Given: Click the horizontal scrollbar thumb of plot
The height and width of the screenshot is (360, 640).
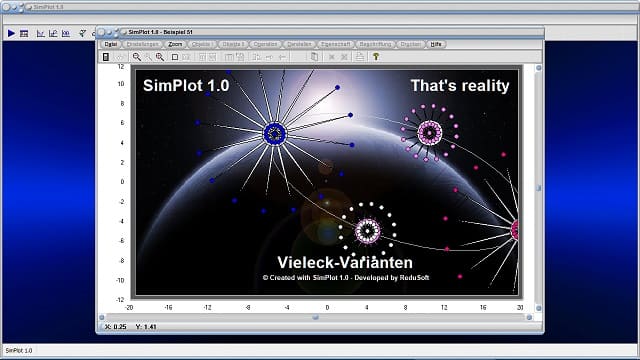Looking at the screenshot, I should point(316,317).
